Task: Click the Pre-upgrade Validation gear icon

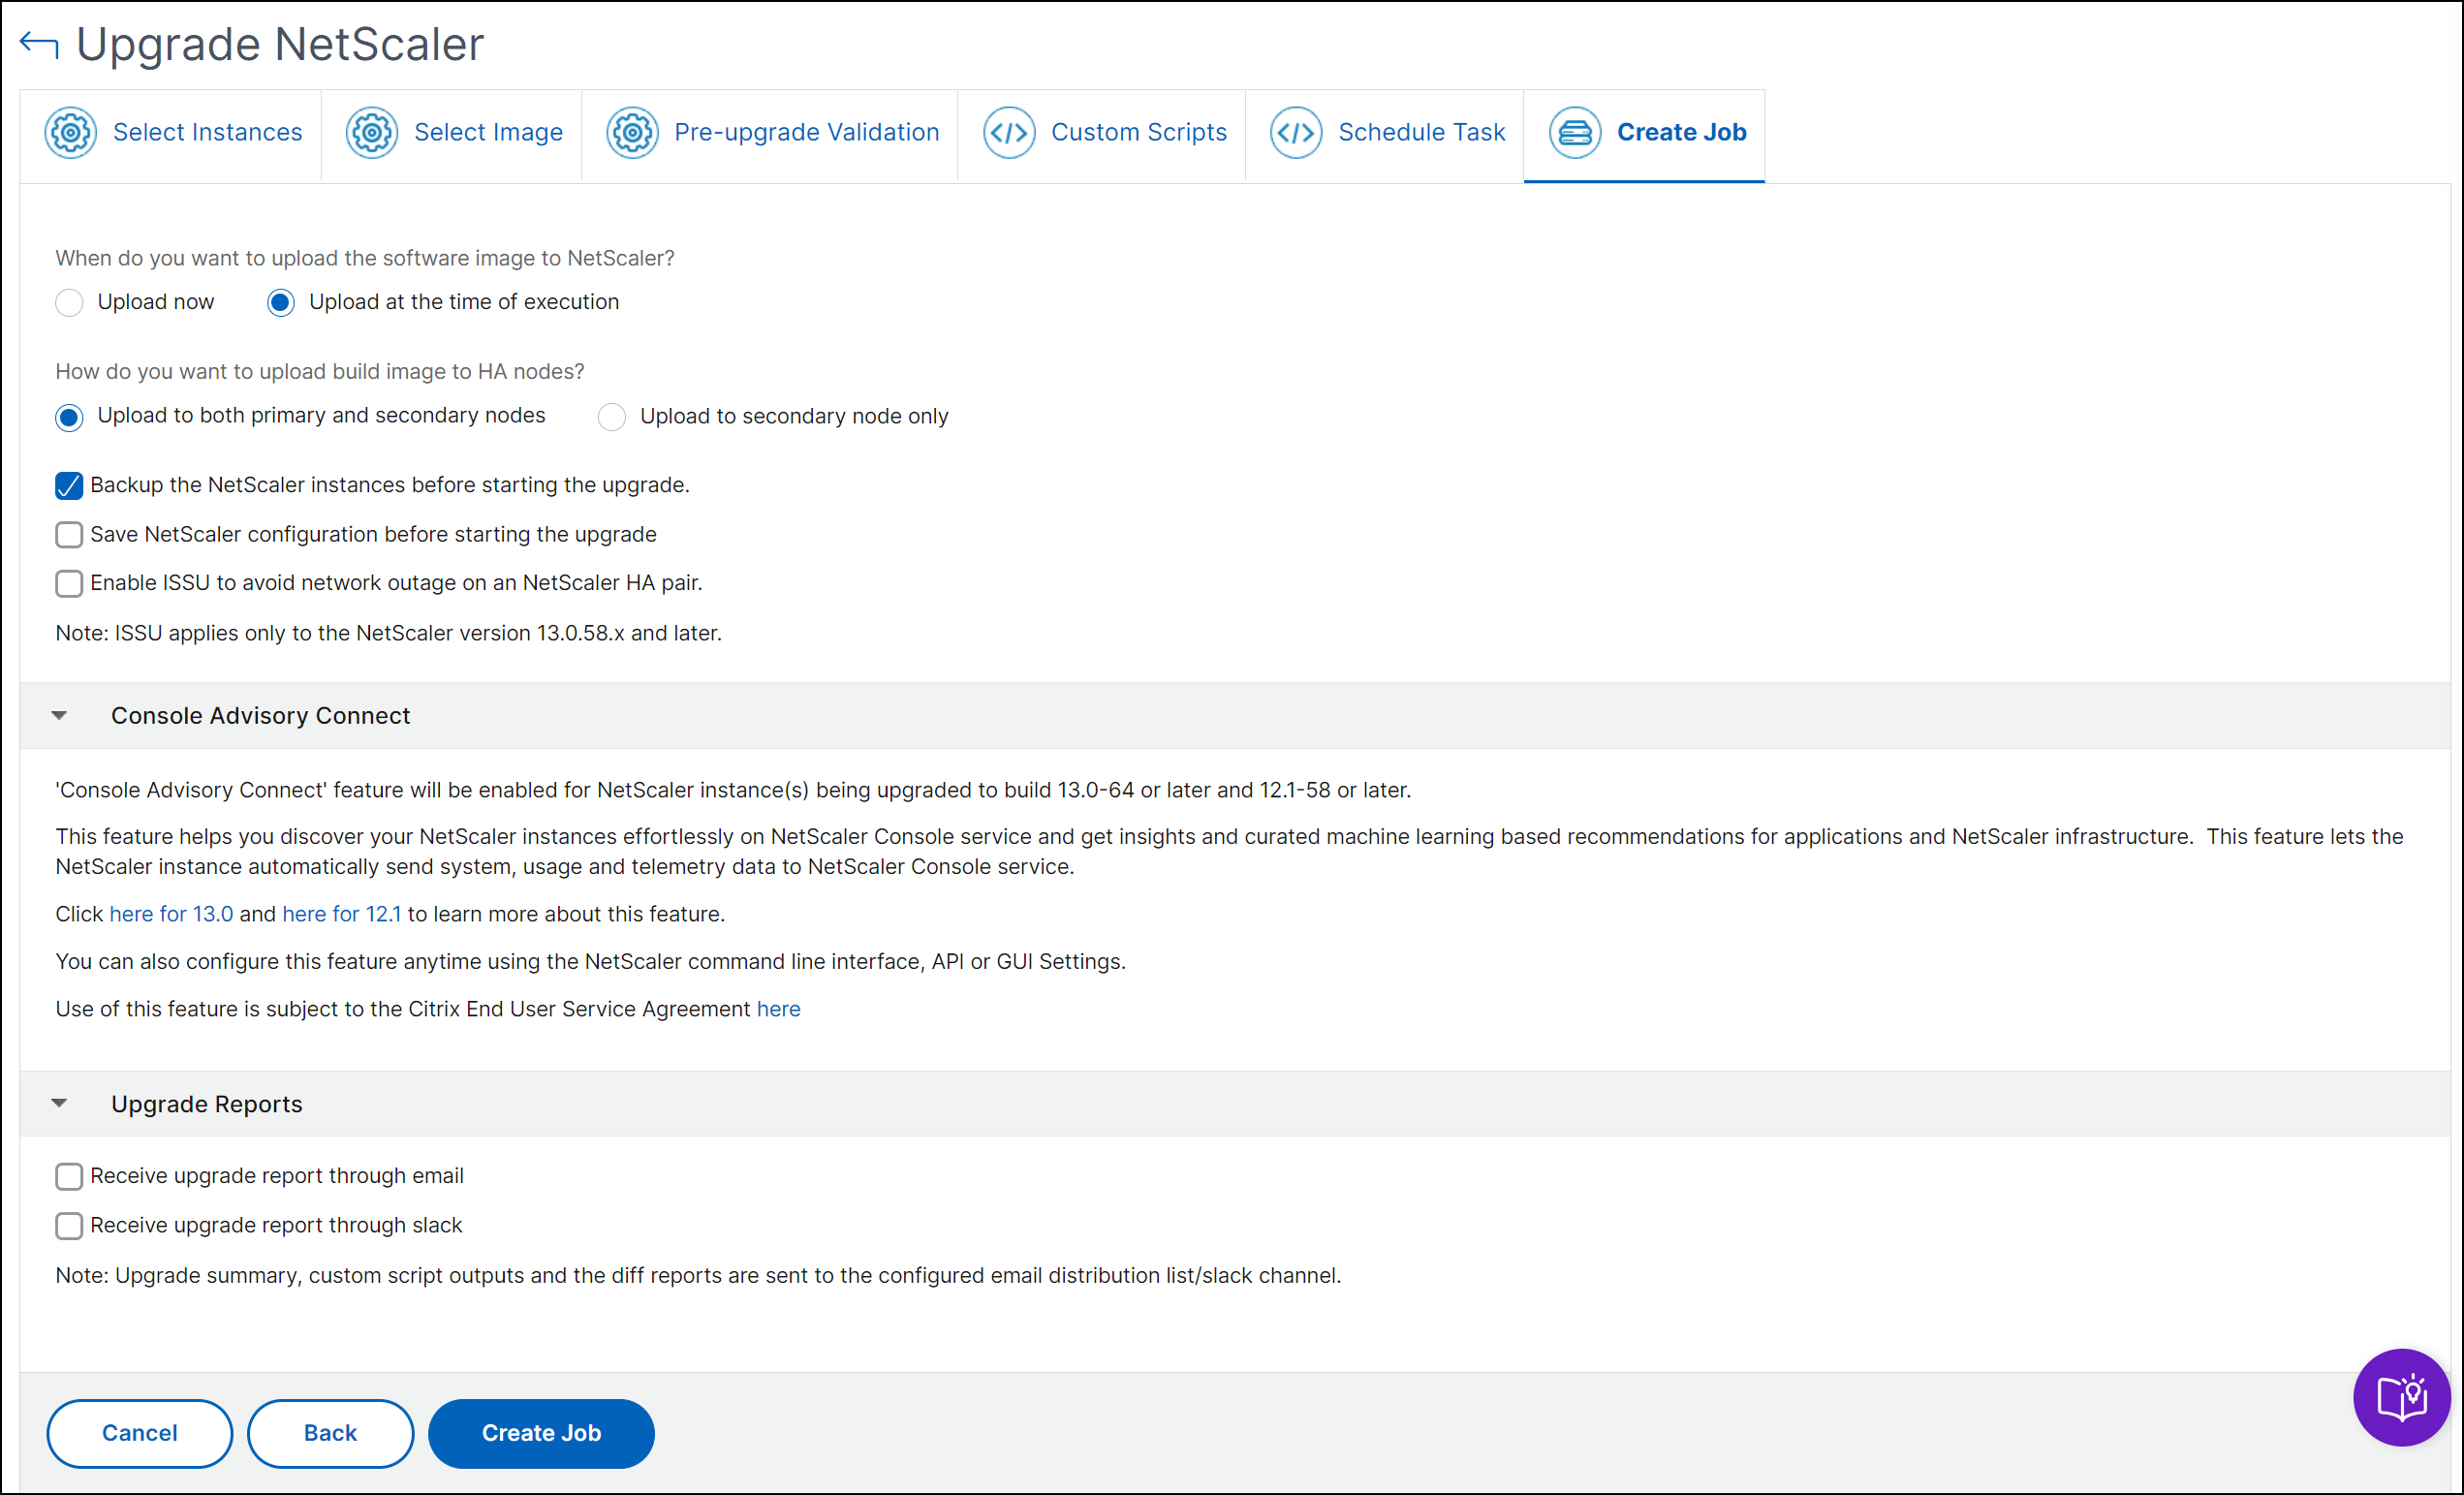Action: coord(633,132)
